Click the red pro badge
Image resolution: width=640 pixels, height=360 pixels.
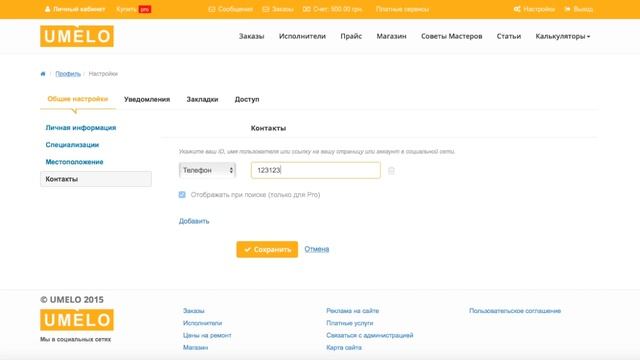[145, 9]
